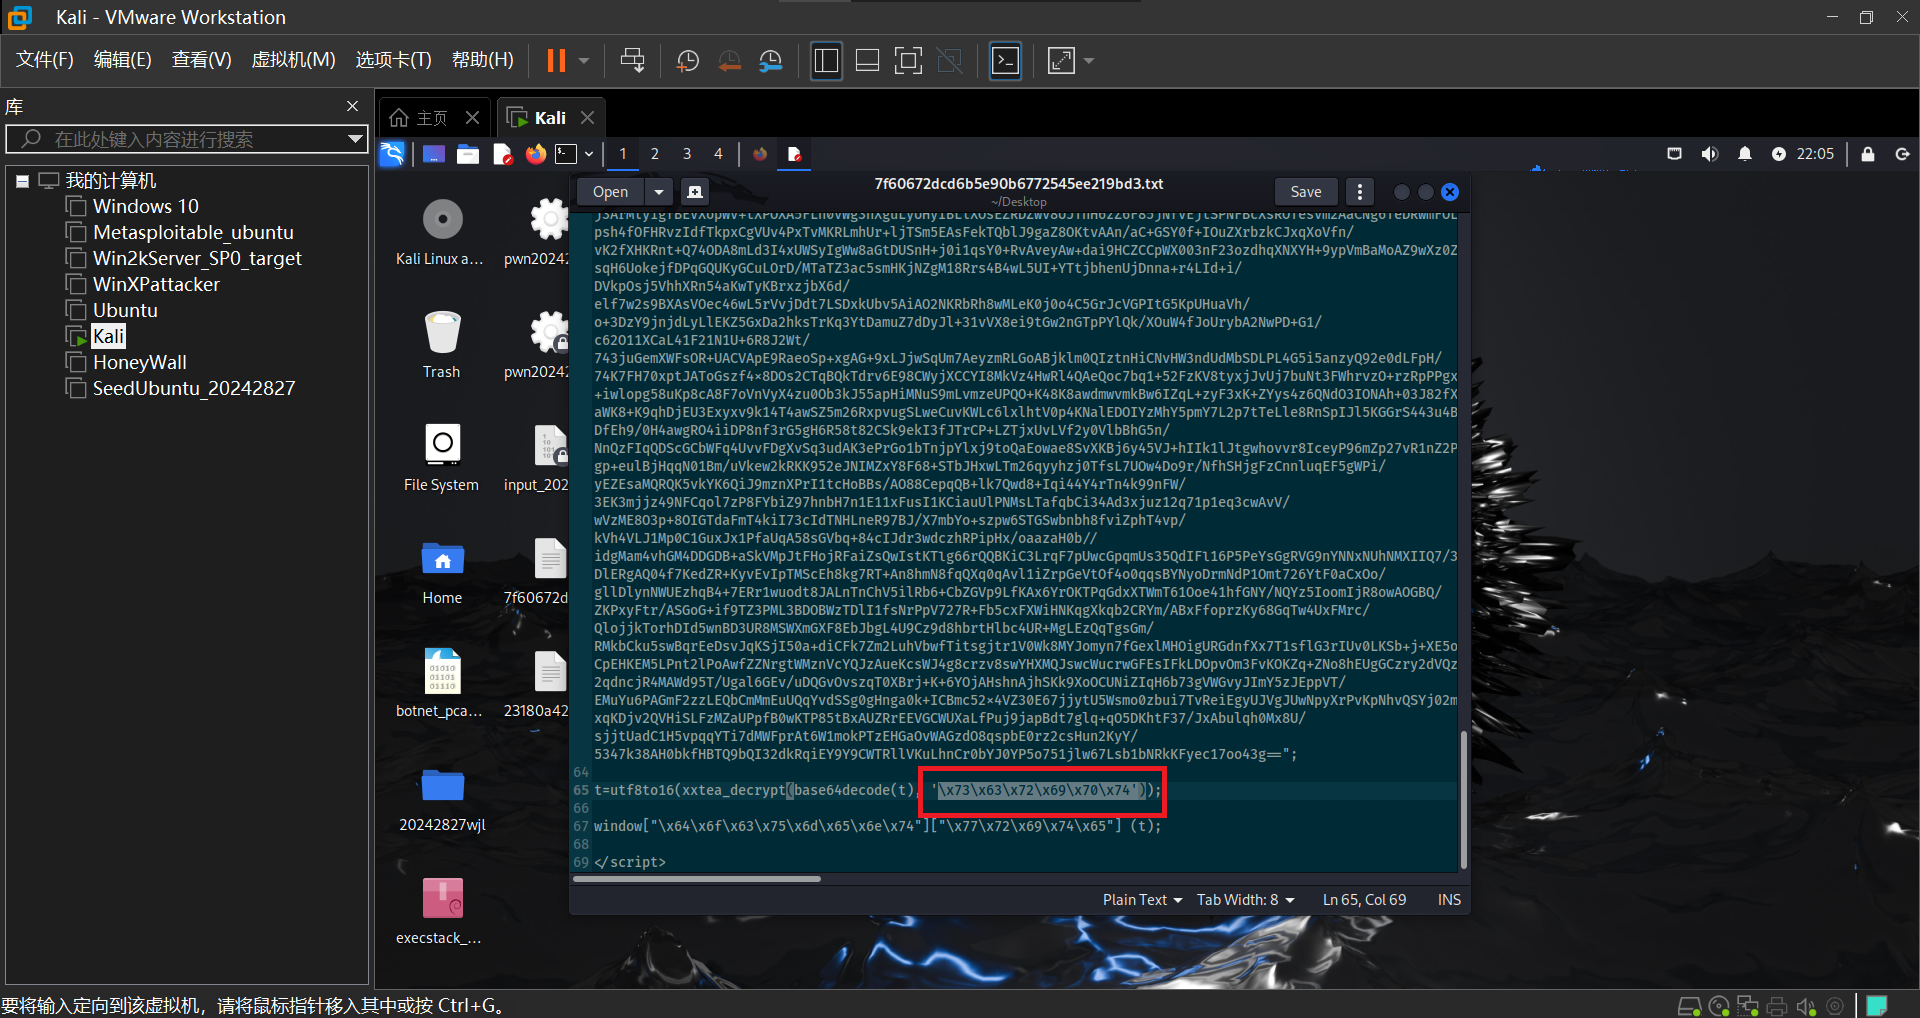This screenshot has height=1018, width=1920.
Task: Lock the Kali screen
Action: (x=1868, y=154)
